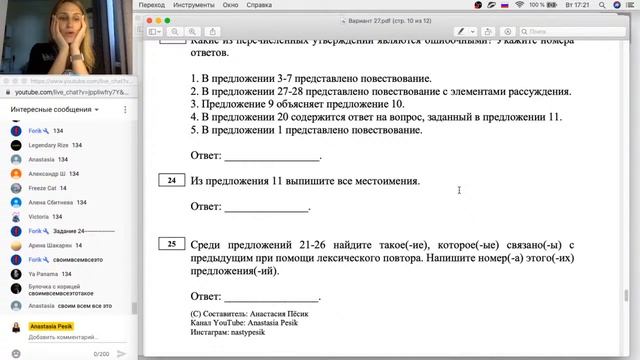Click the Preview search field
Screen dimensions: 640x360
572,31
